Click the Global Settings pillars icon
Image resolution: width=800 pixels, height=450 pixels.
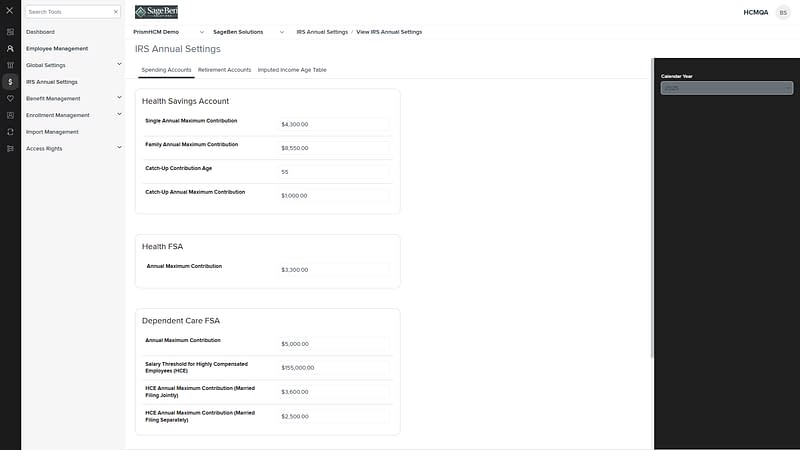pos(10,65)
